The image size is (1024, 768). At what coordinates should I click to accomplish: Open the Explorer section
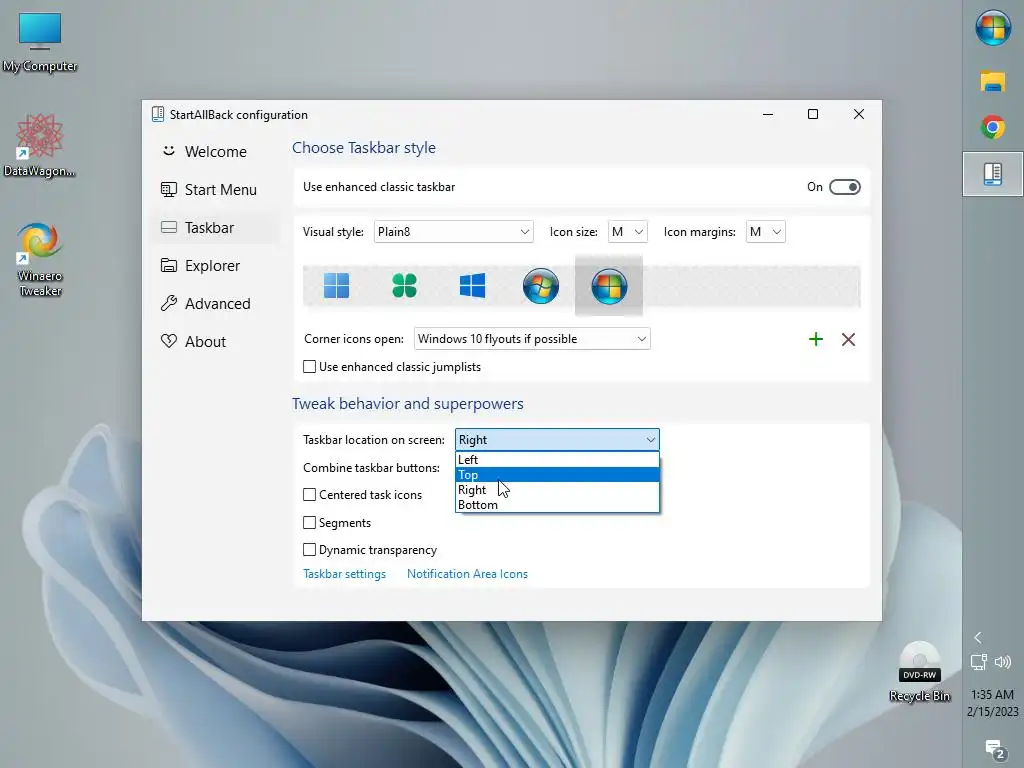point(216,266)
